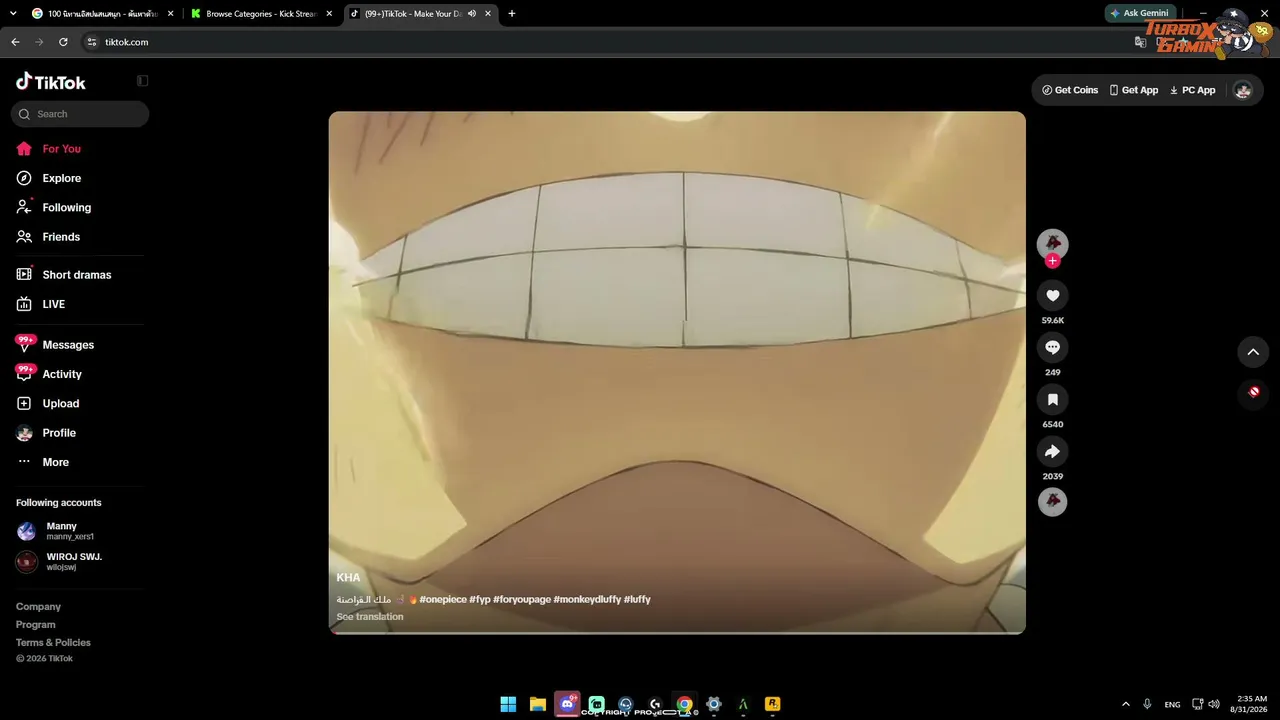Click the PC App download button
The width and height of the screenshot is (1280, 720).
[1192, 90]
